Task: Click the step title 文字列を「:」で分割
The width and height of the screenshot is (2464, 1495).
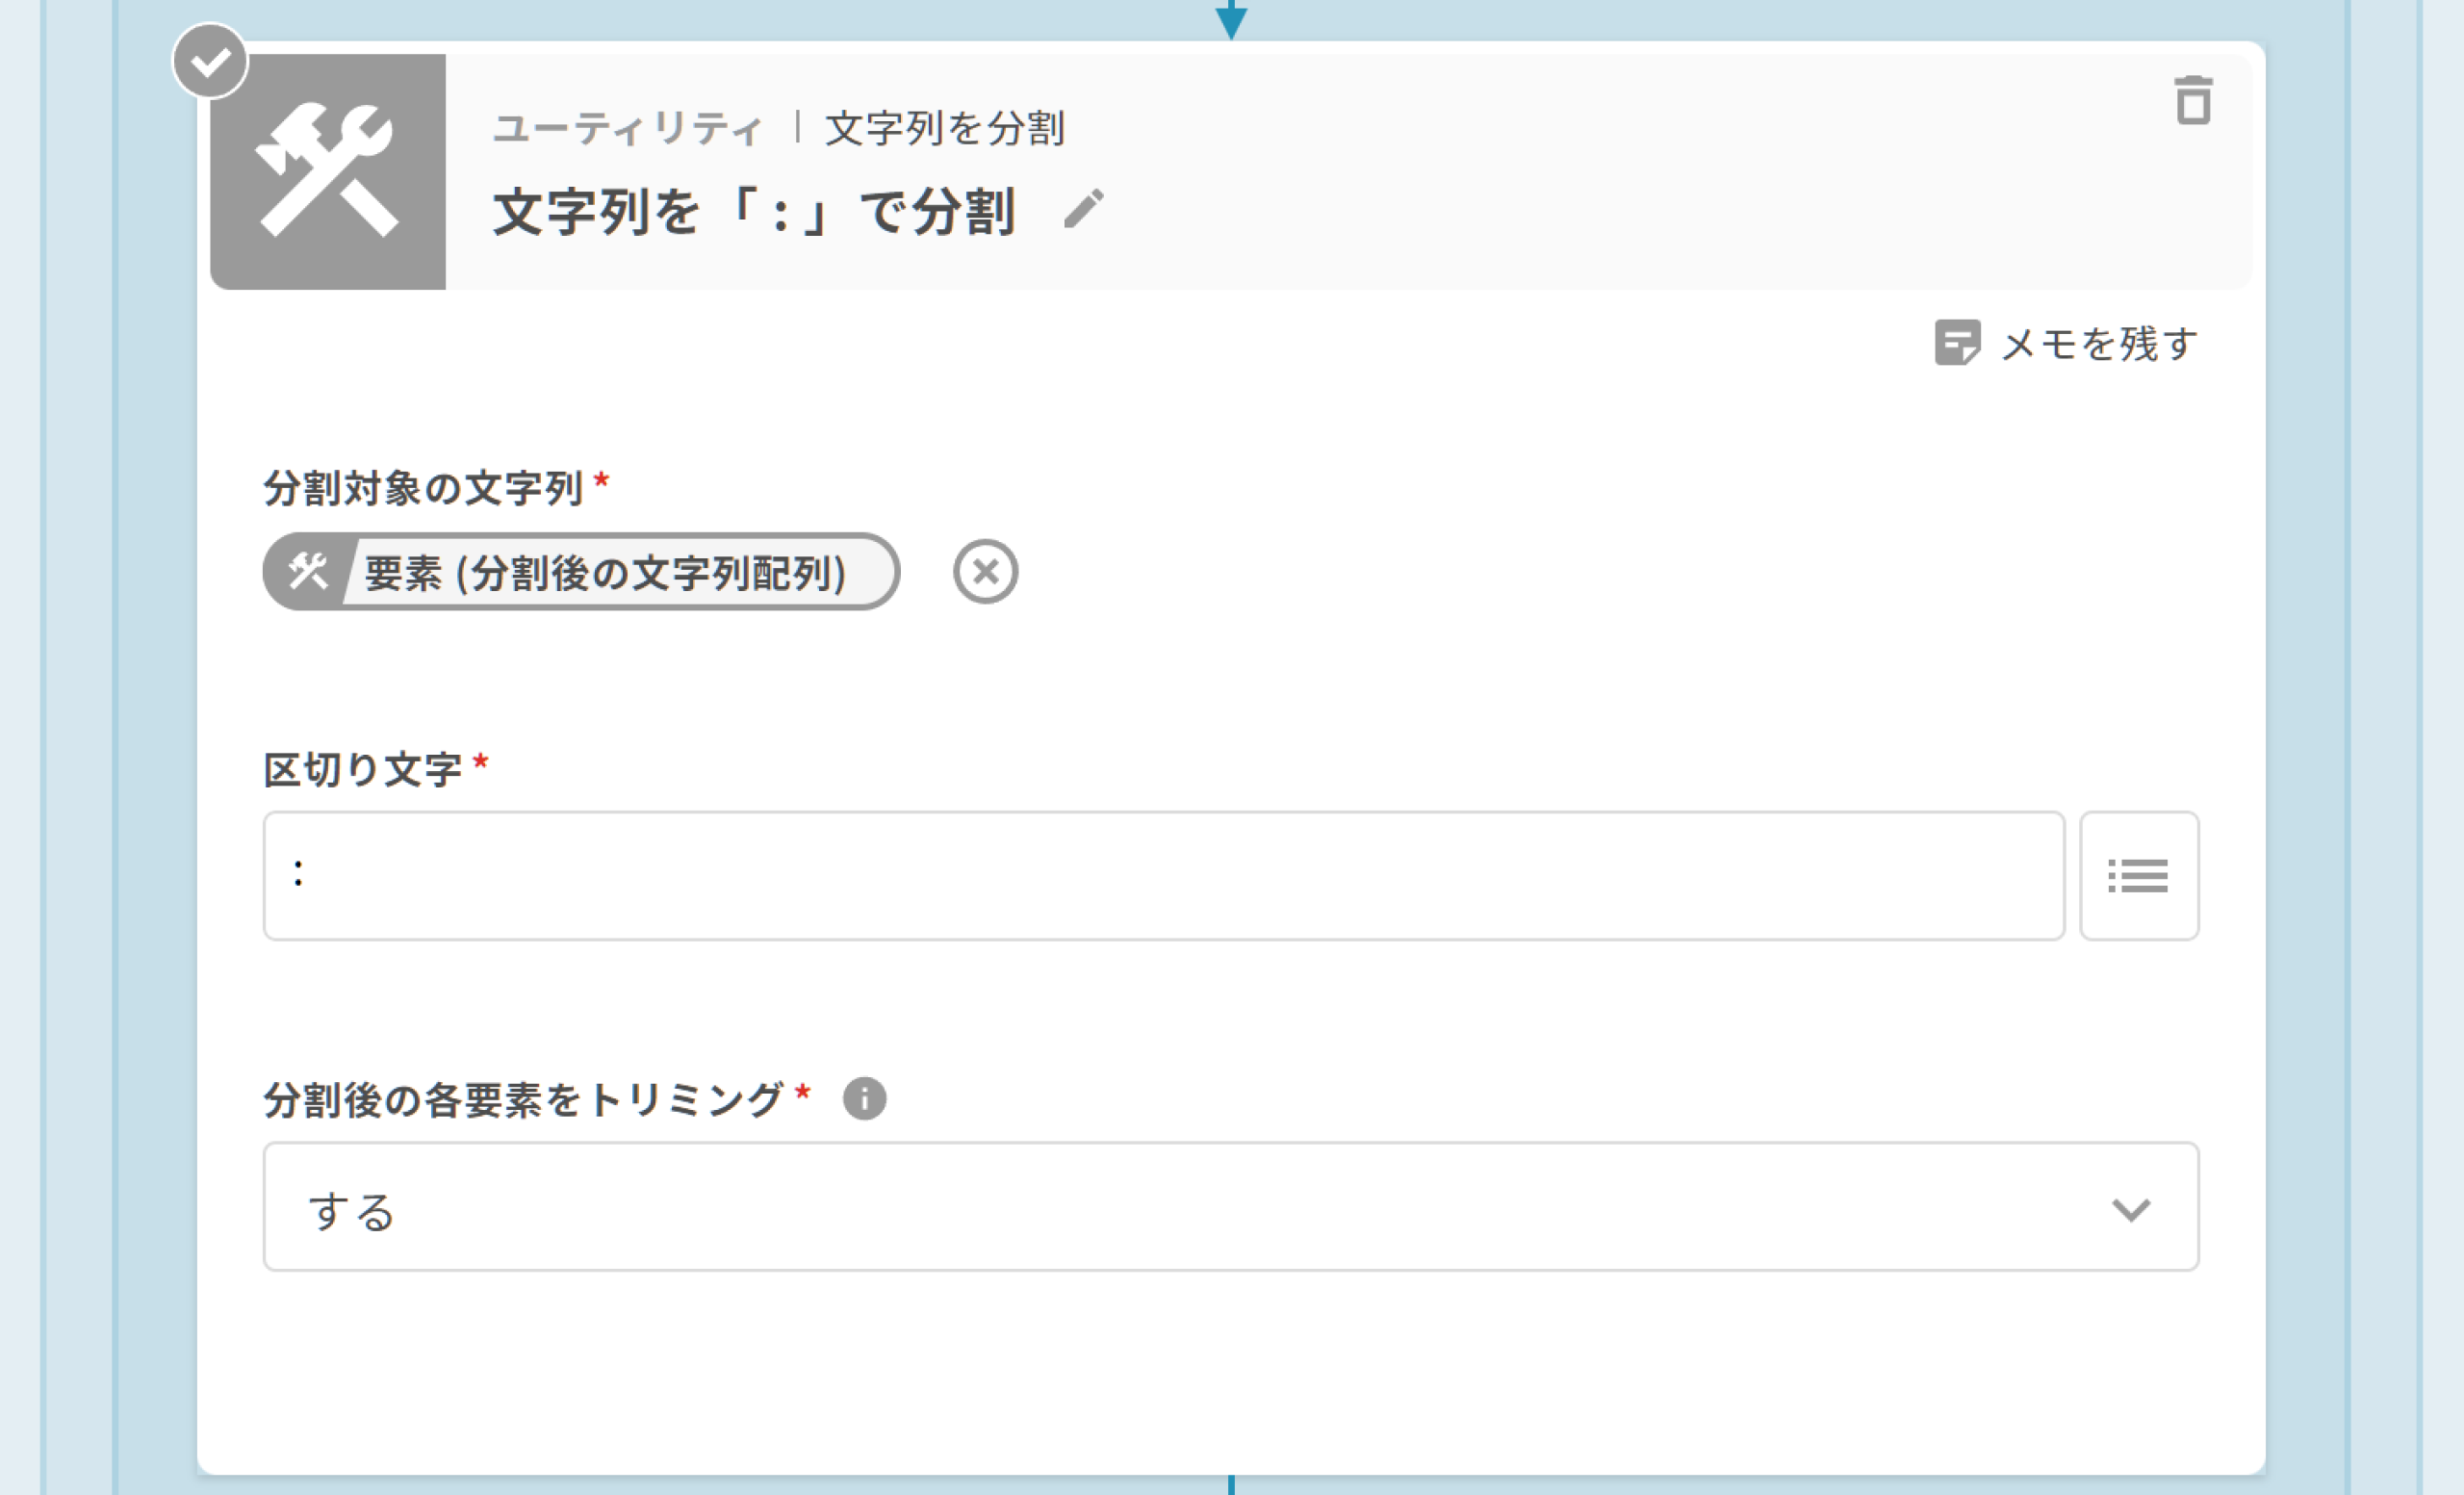Action: (754, 212)
